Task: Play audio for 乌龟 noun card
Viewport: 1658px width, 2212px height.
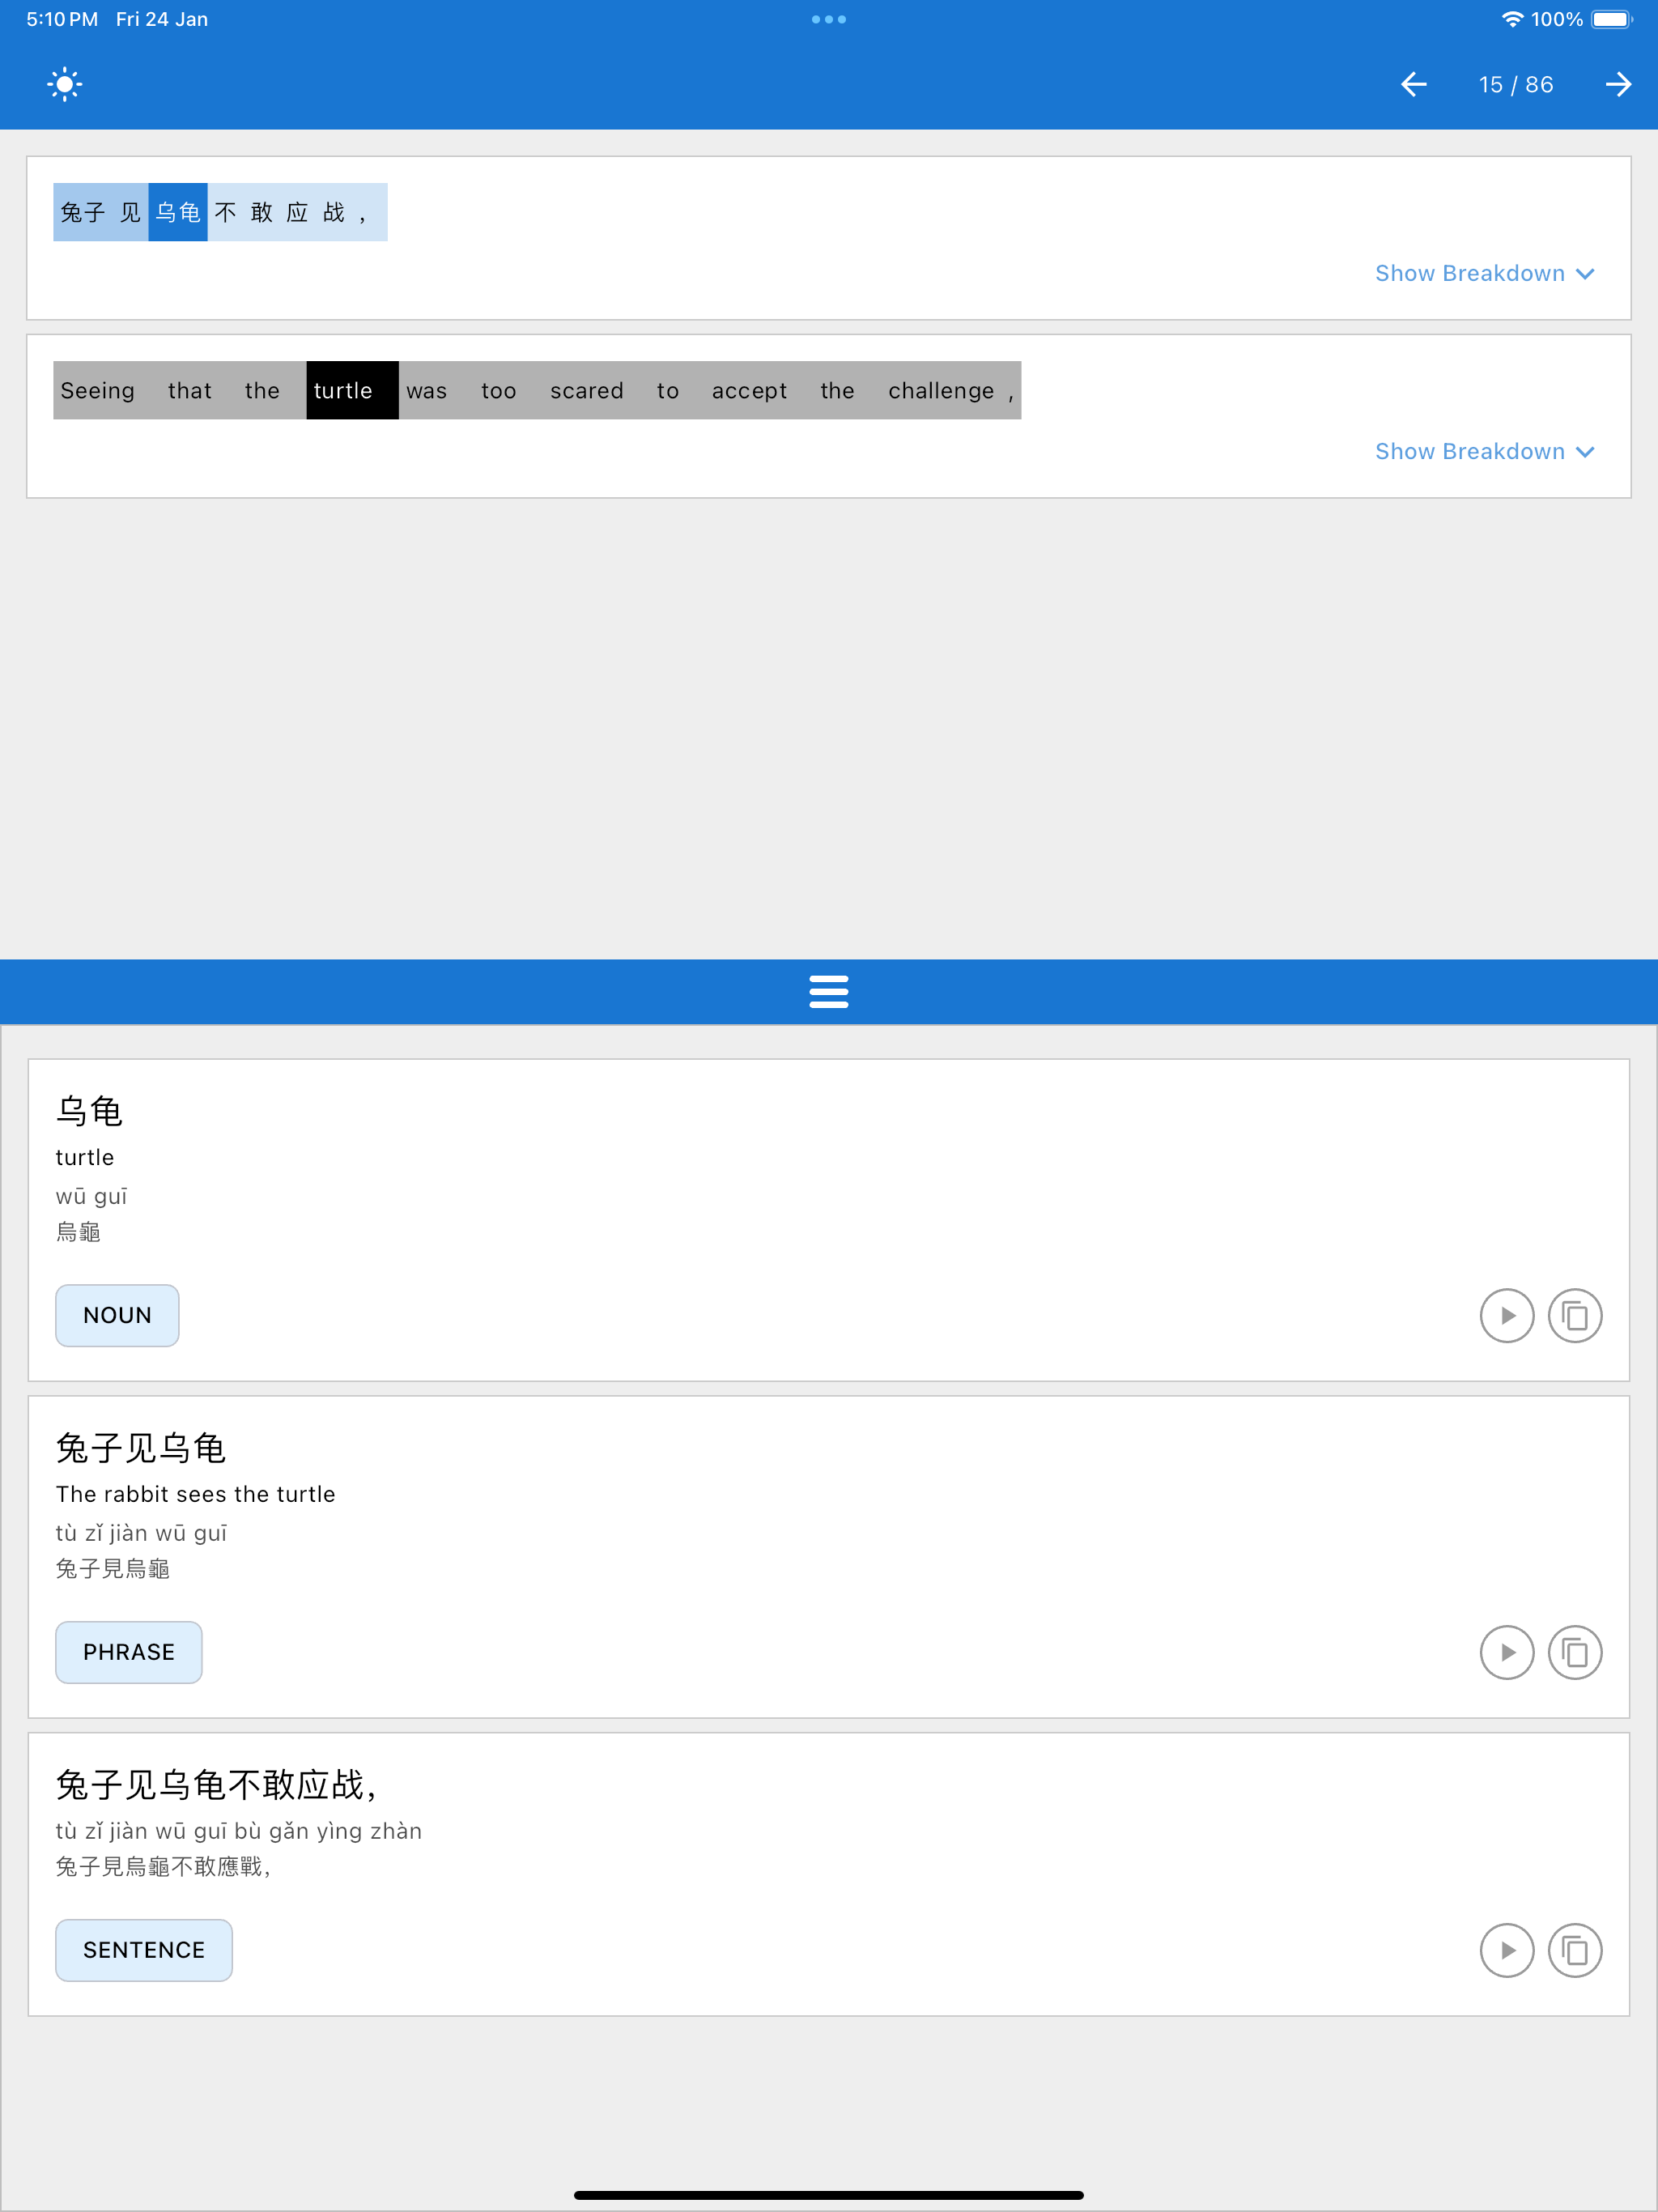Action: tap(1507, 1315)
